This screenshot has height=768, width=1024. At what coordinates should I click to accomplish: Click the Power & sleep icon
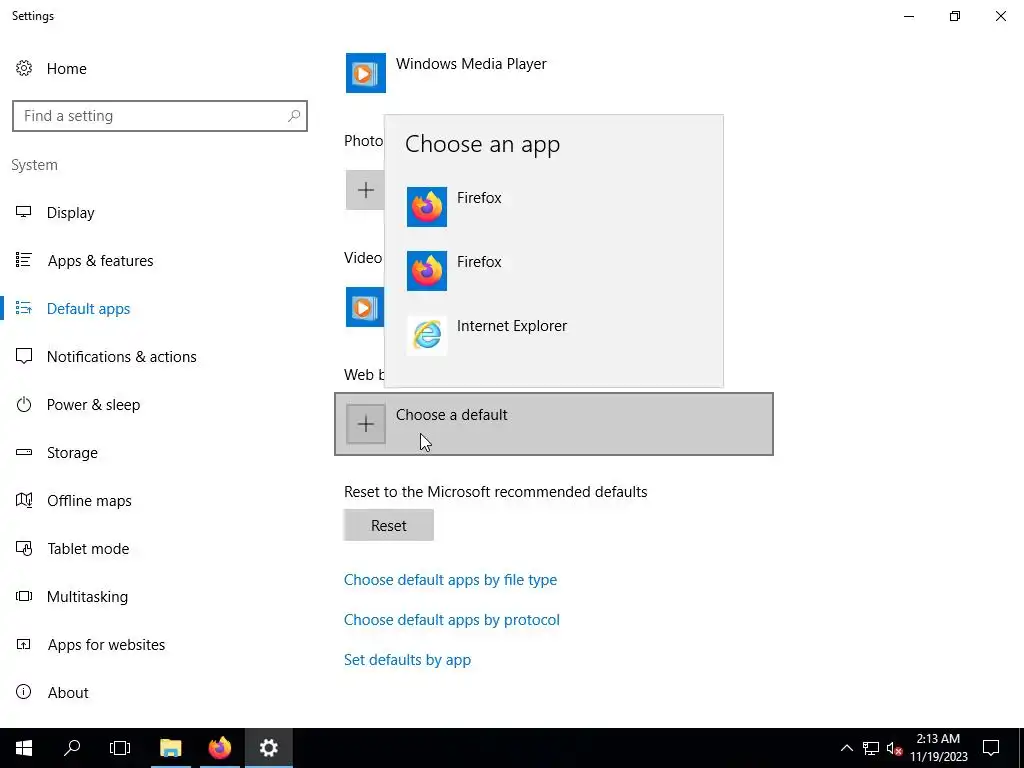24,404
